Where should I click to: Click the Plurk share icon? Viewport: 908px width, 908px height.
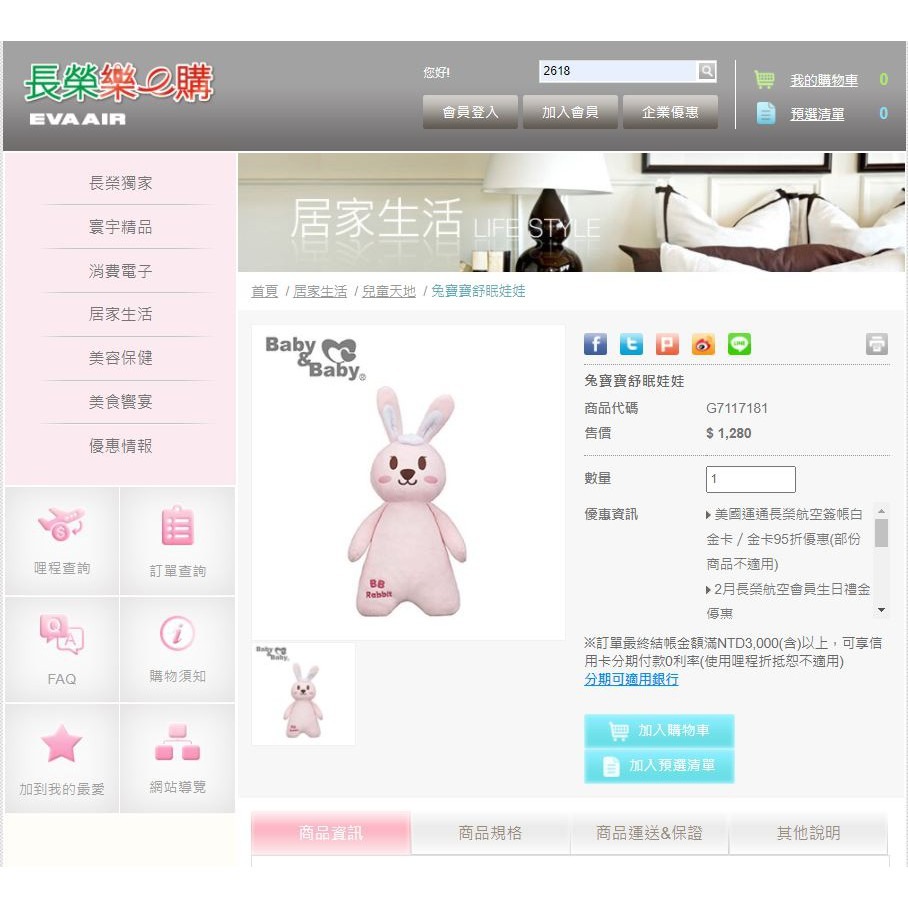click(x=667, y=345)
